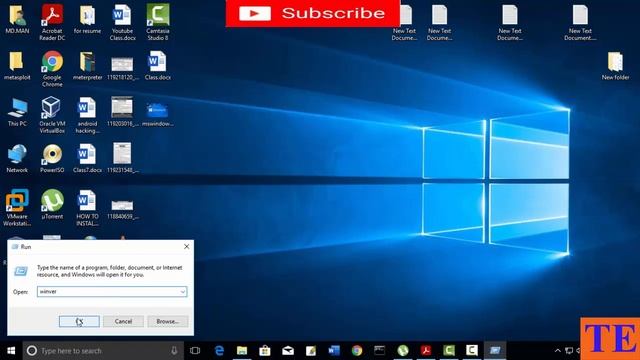The height and width of the screenshot is (360, 640).
Task: Close the Run dialog window
Action: click(187, 247)
